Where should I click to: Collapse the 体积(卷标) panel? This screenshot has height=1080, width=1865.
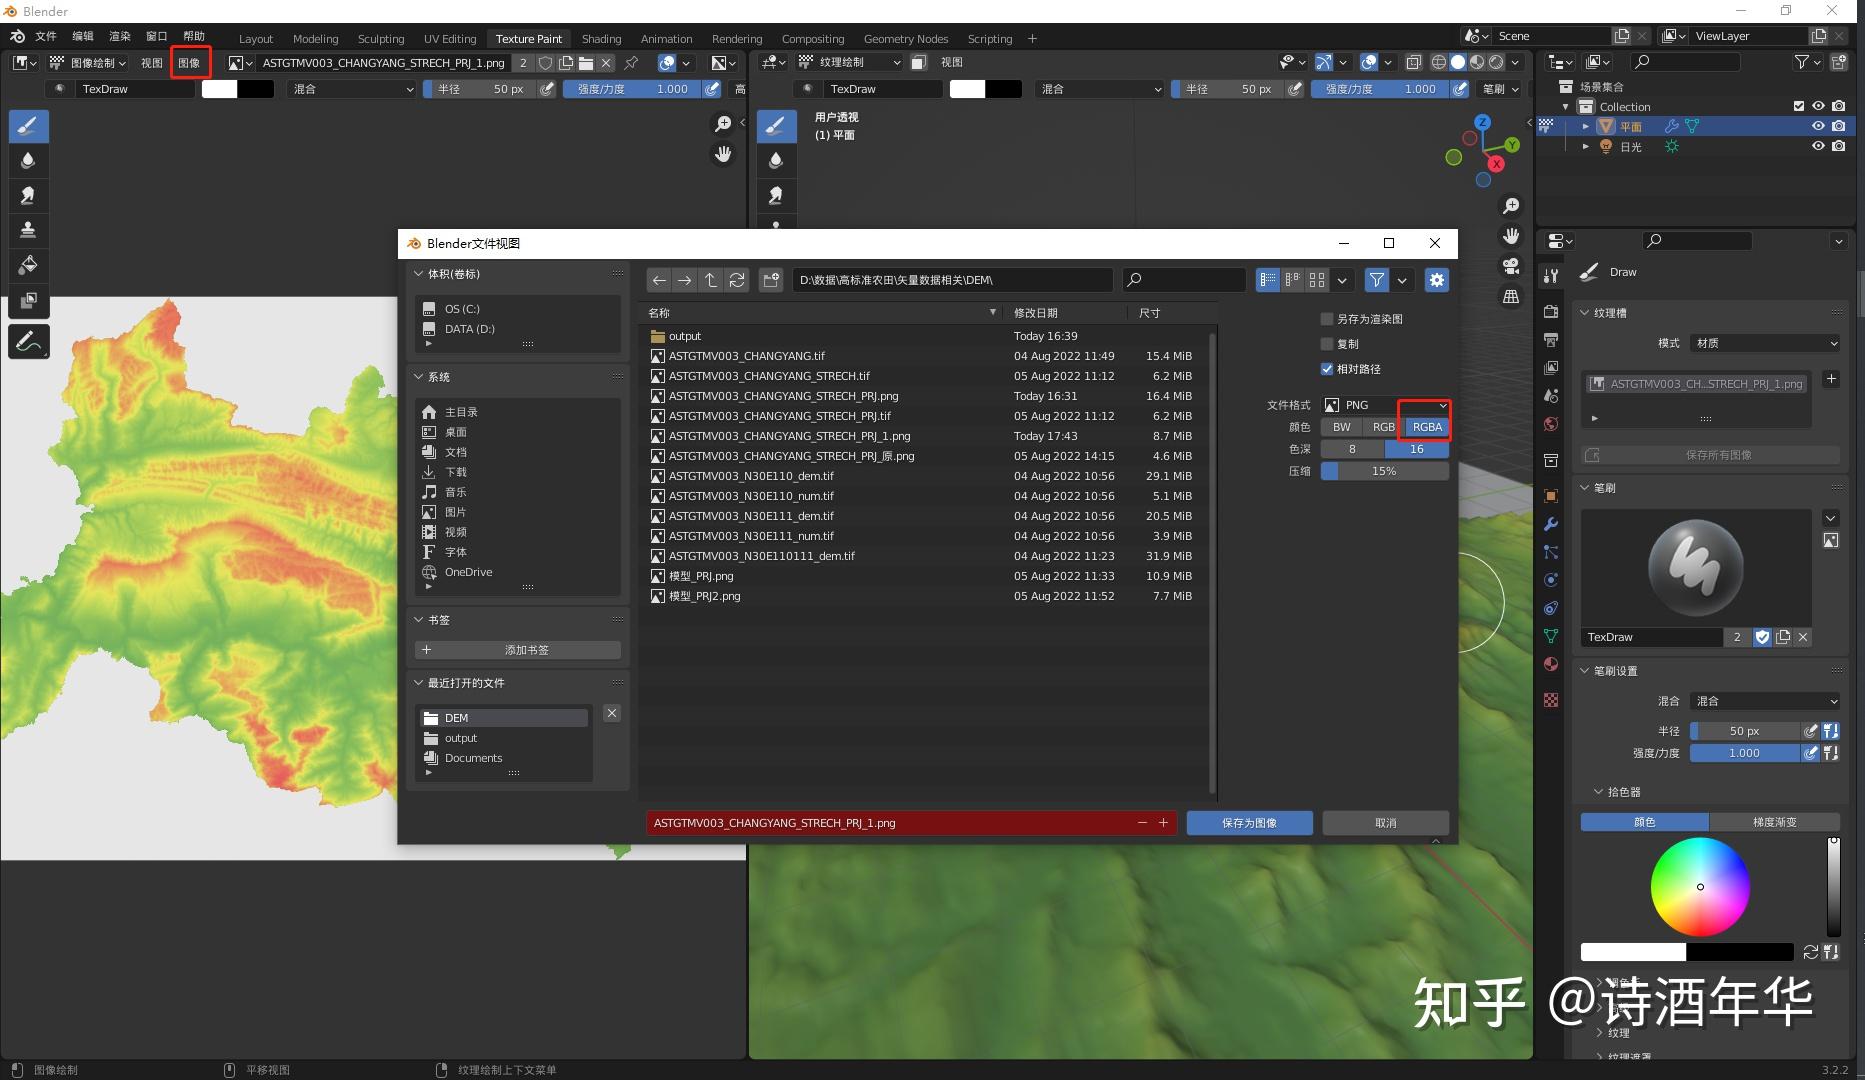pos(418,274)
